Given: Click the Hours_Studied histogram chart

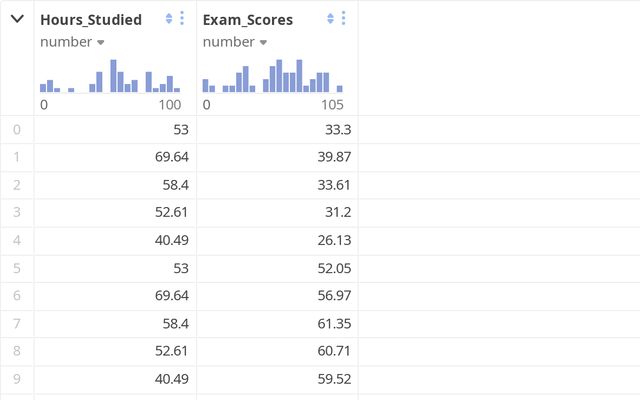Looking at the screenshot, I should 110,76.
